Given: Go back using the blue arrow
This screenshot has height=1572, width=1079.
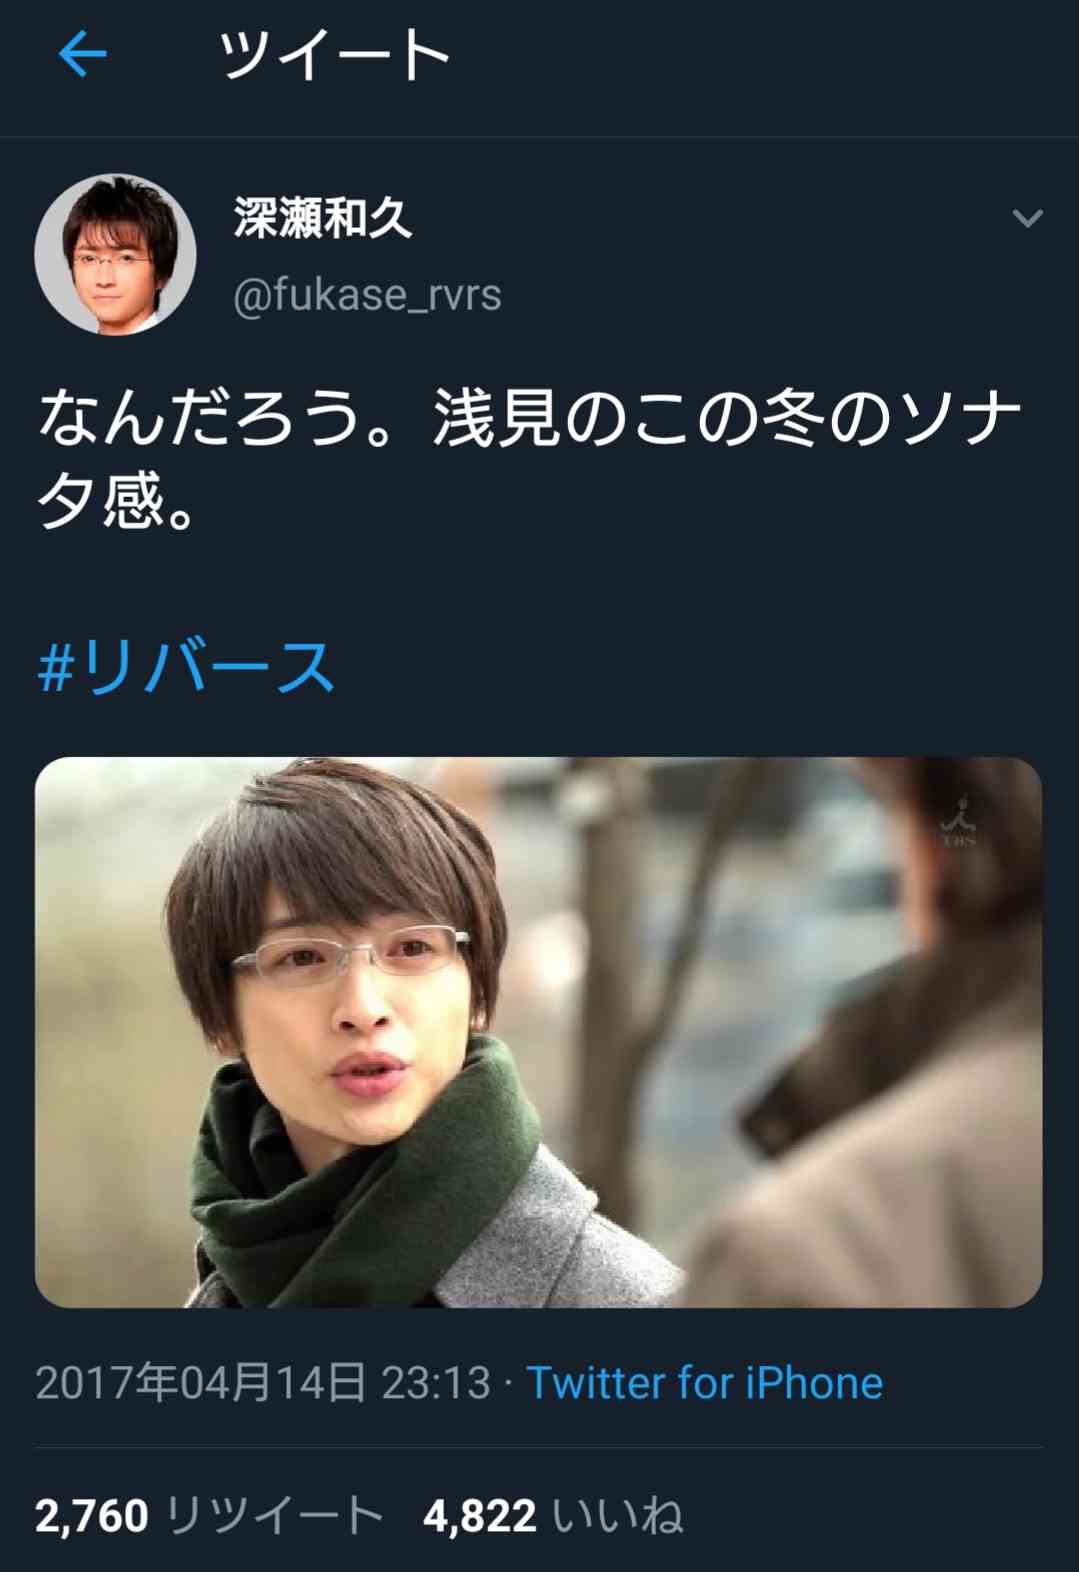Looking at the screenshot, I should coord(82,54).
